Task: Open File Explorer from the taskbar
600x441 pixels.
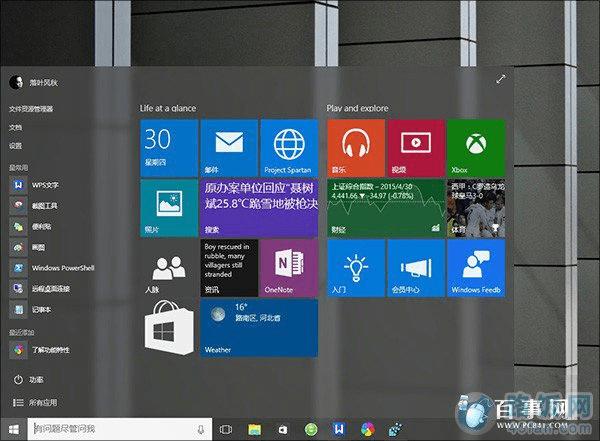Action: pos(254,430)
